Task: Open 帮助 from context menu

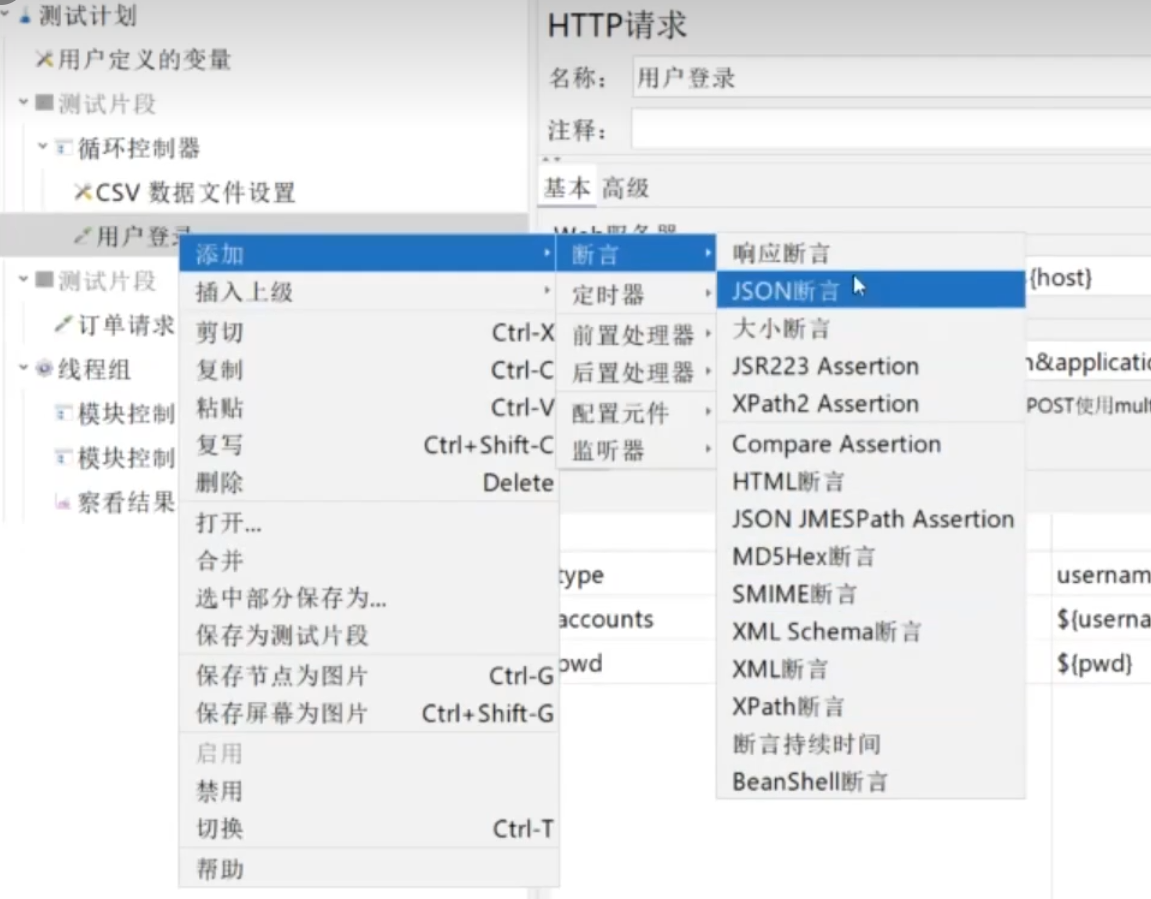Action: point(368,870)
